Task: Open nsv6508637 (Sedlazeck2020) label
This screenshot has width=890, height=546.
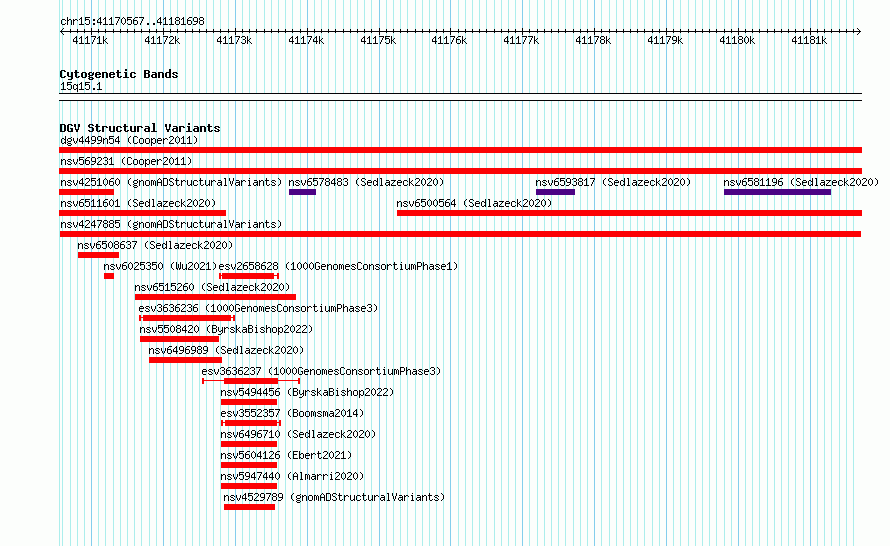Action: coord(155,245)
